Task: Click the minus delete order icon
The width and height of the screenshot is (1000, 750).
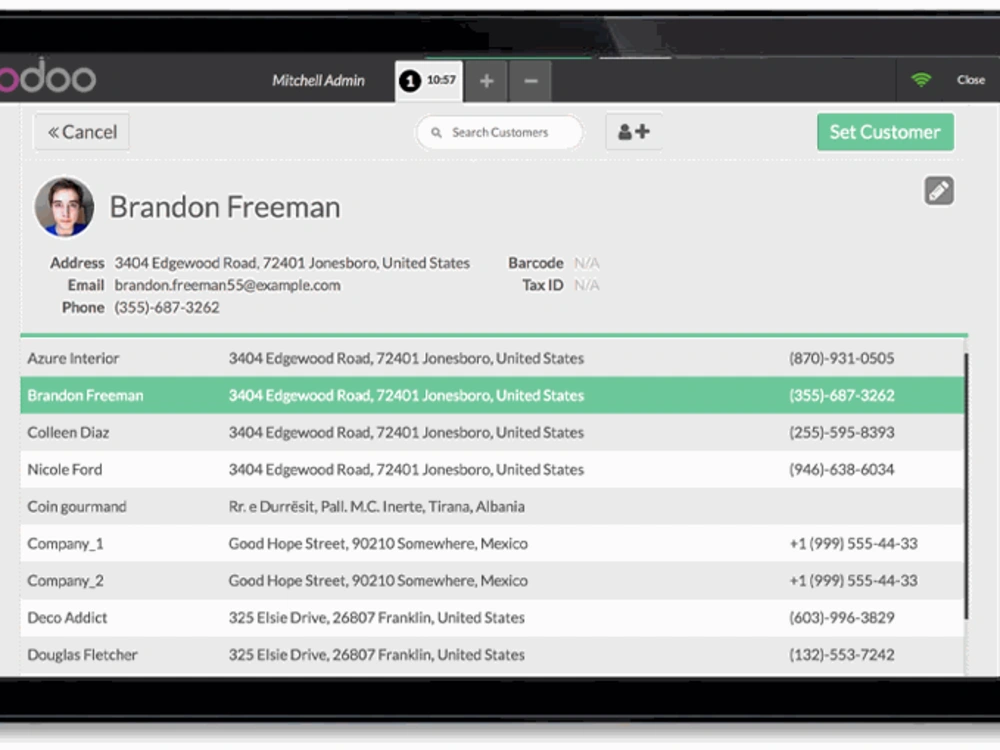Action: (531, 81)
